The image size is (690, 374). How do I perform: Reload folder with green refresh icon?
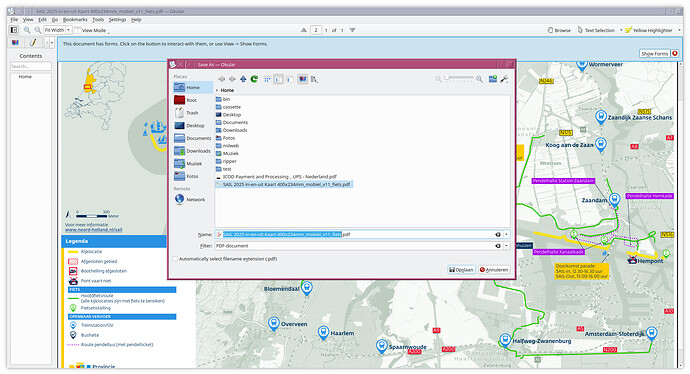(x=254, y=79)
